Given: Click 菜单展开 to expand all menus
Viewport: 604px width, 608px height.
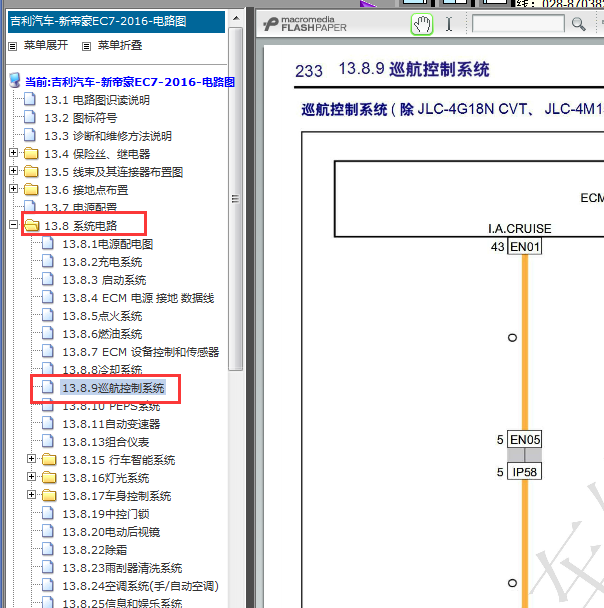Looking at the screenshot, I should [x=46, y=45].
